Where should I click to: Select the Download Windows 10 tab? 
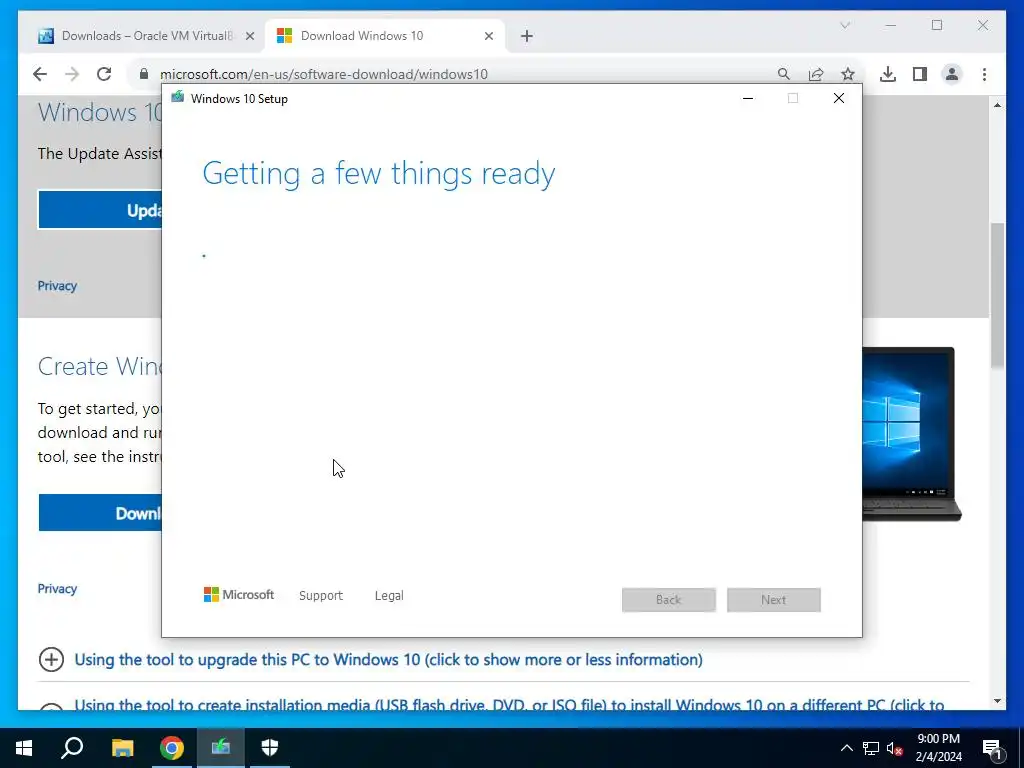(385, 36)
